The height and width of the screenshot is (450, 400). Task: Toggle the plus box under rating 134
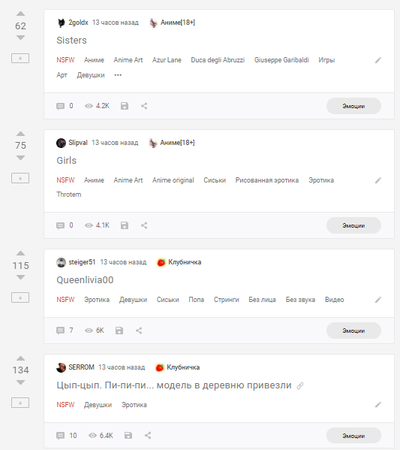tap(20, 403)
